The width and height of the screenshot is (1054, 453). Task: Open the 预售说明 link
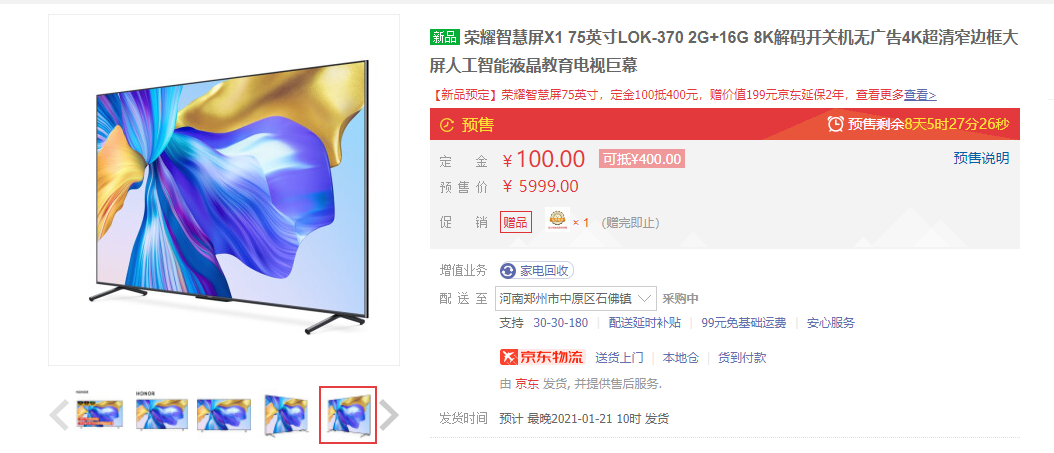pyautogui.click(x=981, y=159)
